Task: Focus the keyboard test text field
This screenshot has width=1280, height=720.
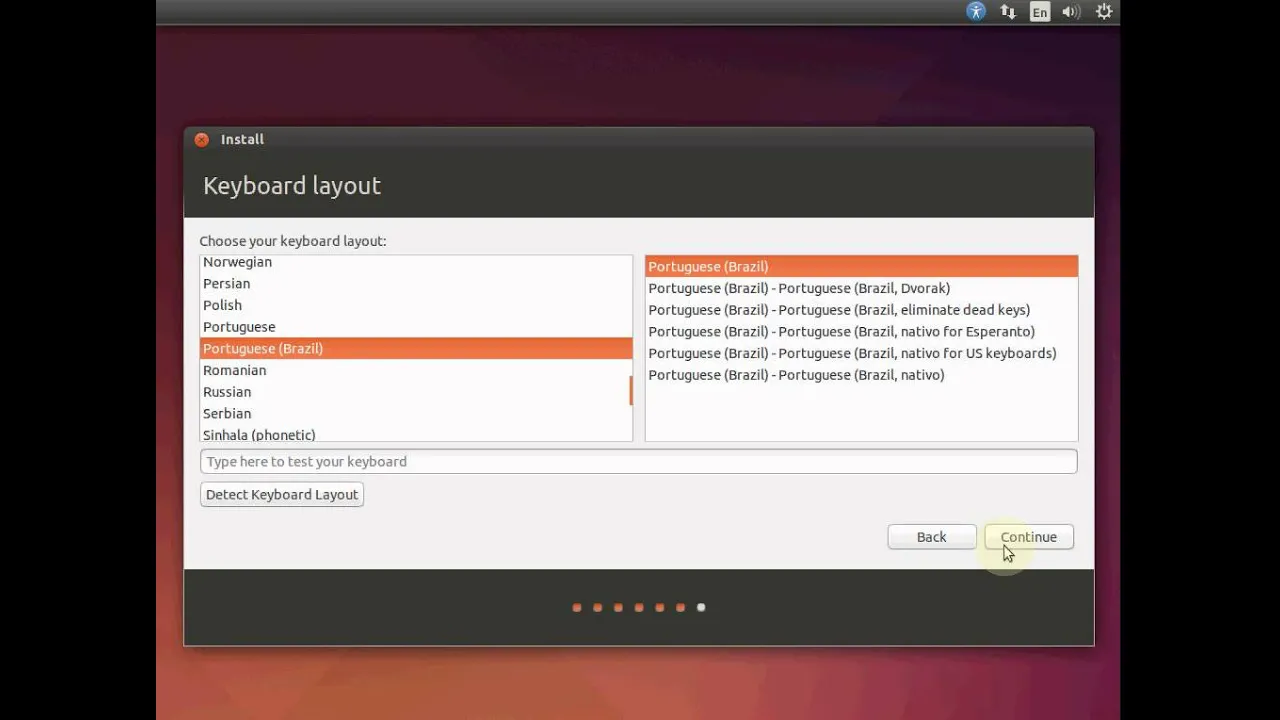Action: pyautogui.click(x=638, y=461)
